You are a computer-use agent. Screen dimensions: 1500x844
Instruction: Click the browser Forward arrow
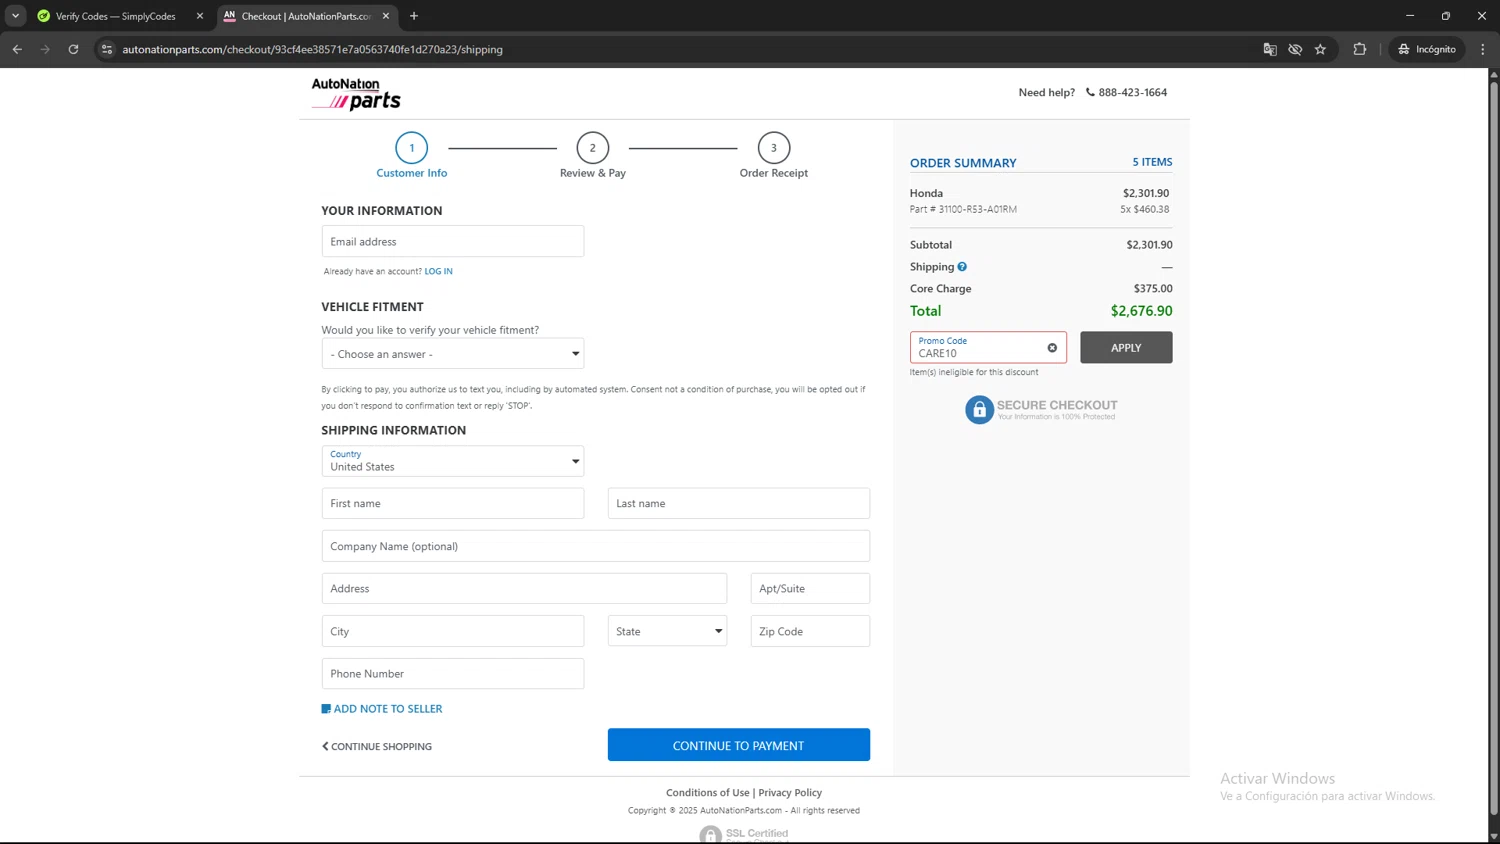pos(45,49)
